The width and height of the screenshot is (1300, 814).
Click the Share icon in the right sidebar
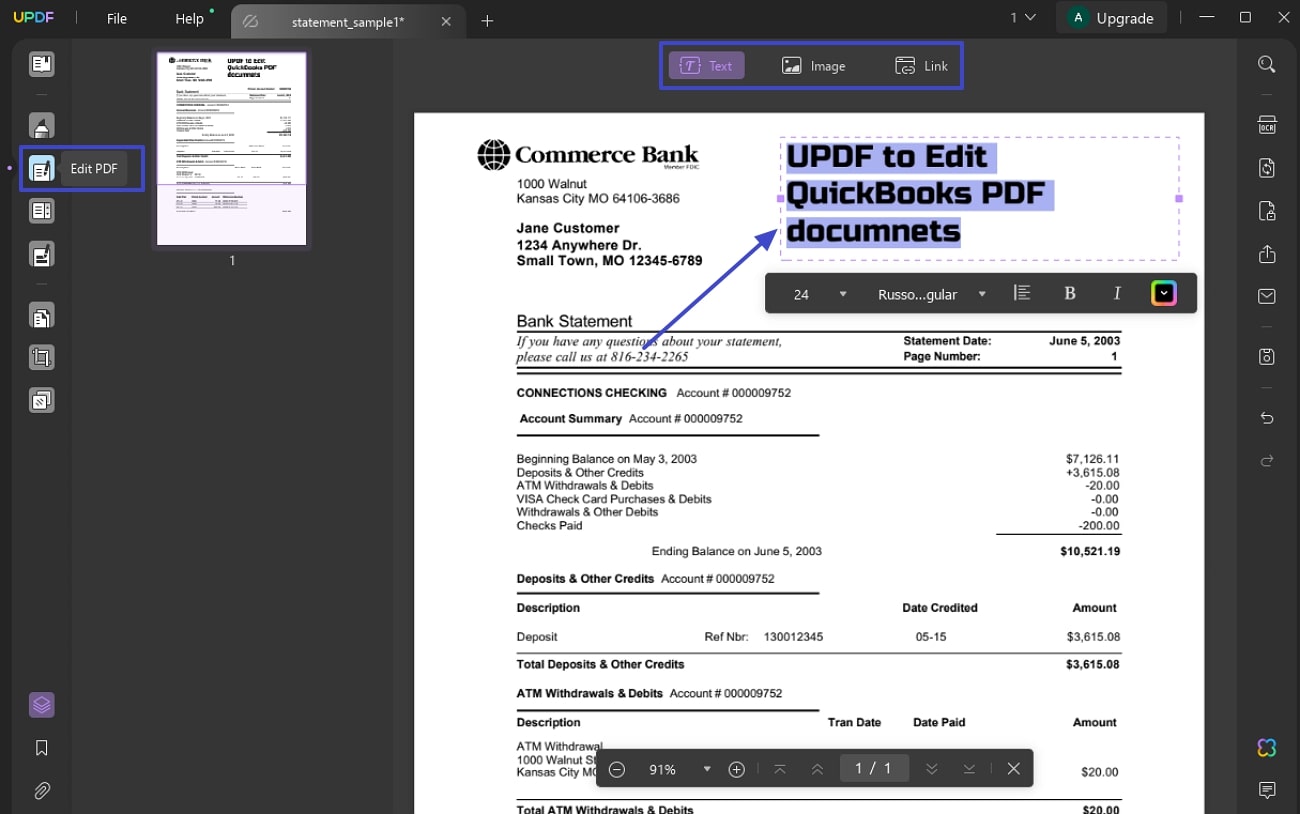tap(1267, 253)
